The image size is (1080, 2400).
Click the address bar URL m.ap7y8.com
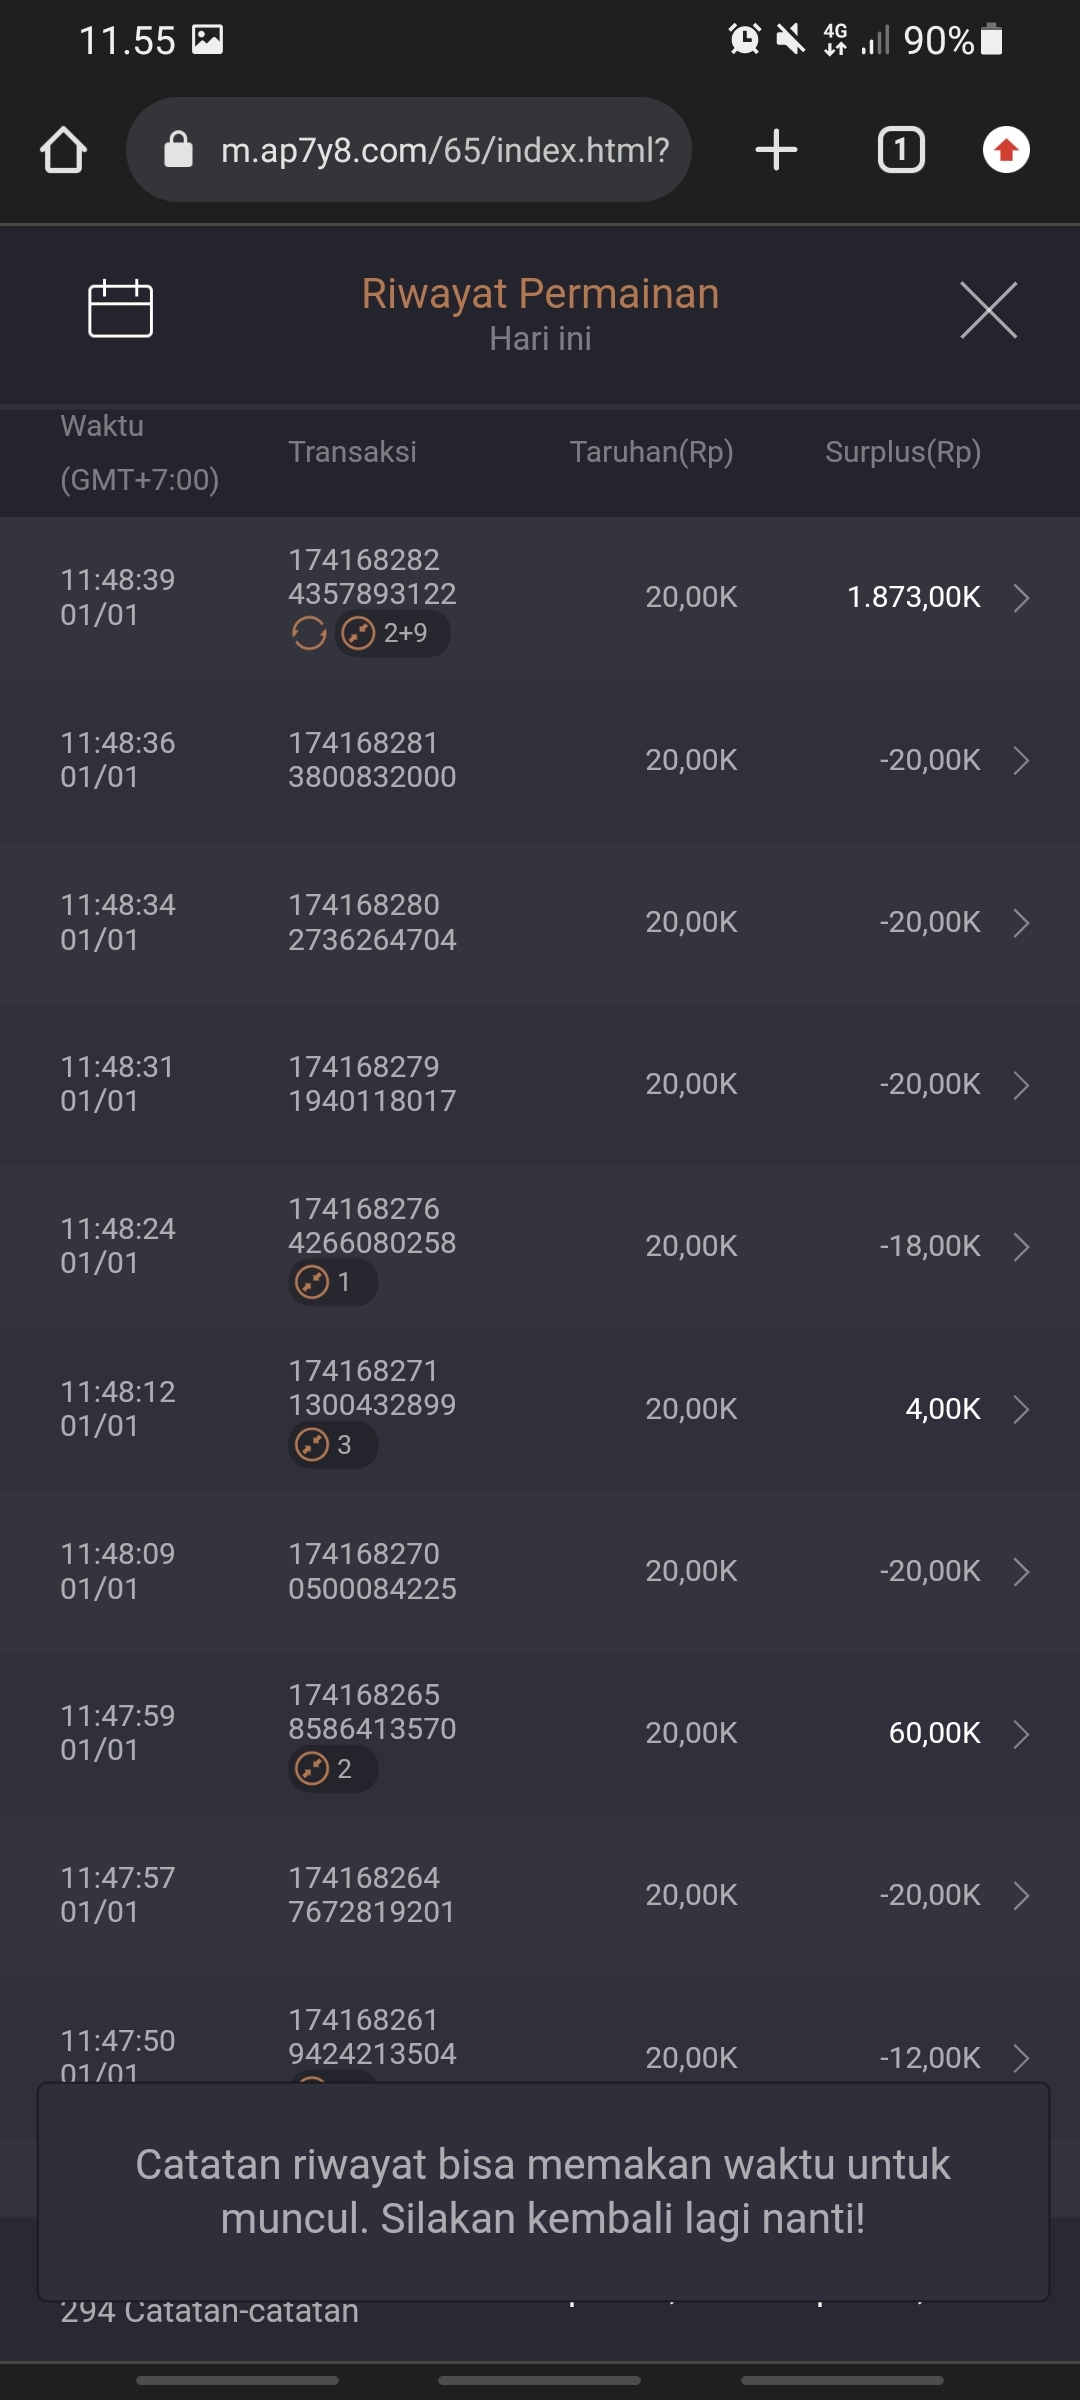point(444,150)
